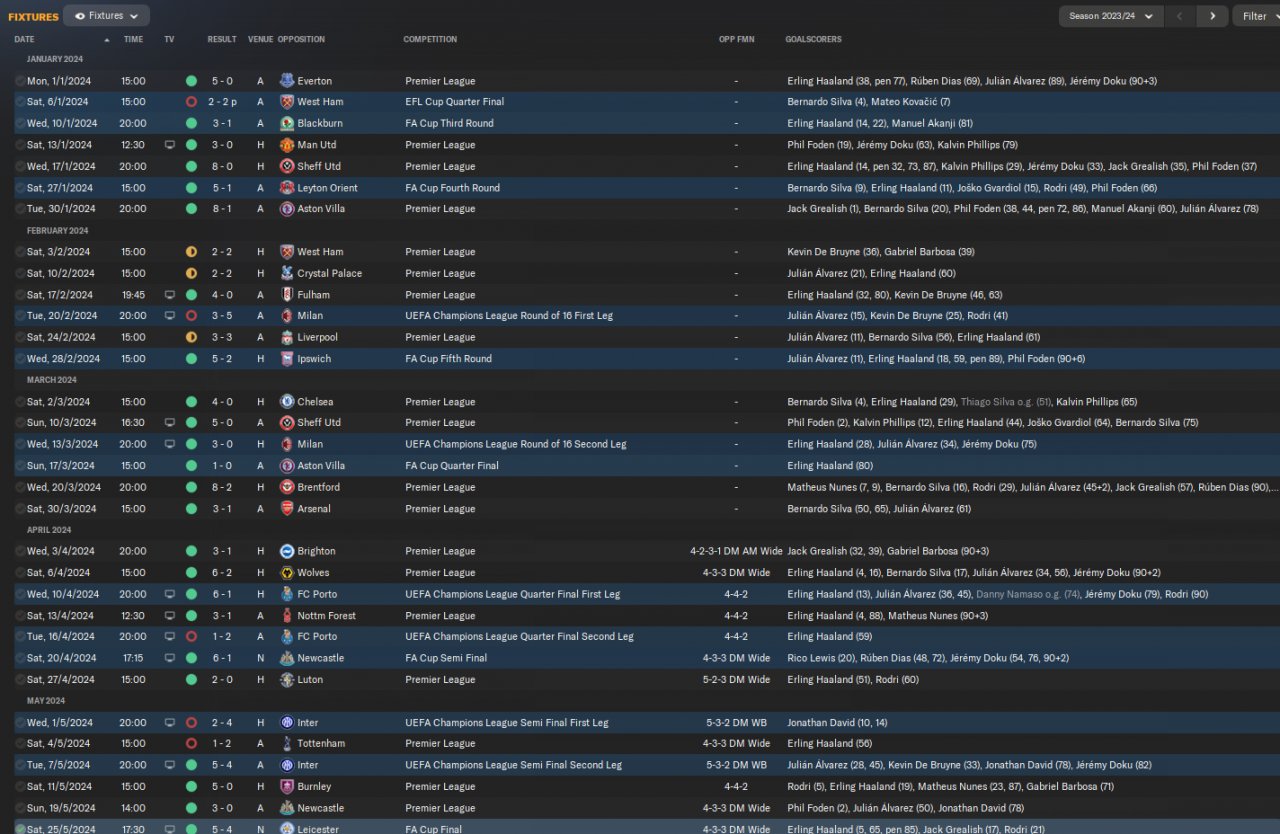Viewport: 1280px width, 834px height.
Task: Click the 2 - 2 p result on 6/1/2024
Action: [223, 102]
